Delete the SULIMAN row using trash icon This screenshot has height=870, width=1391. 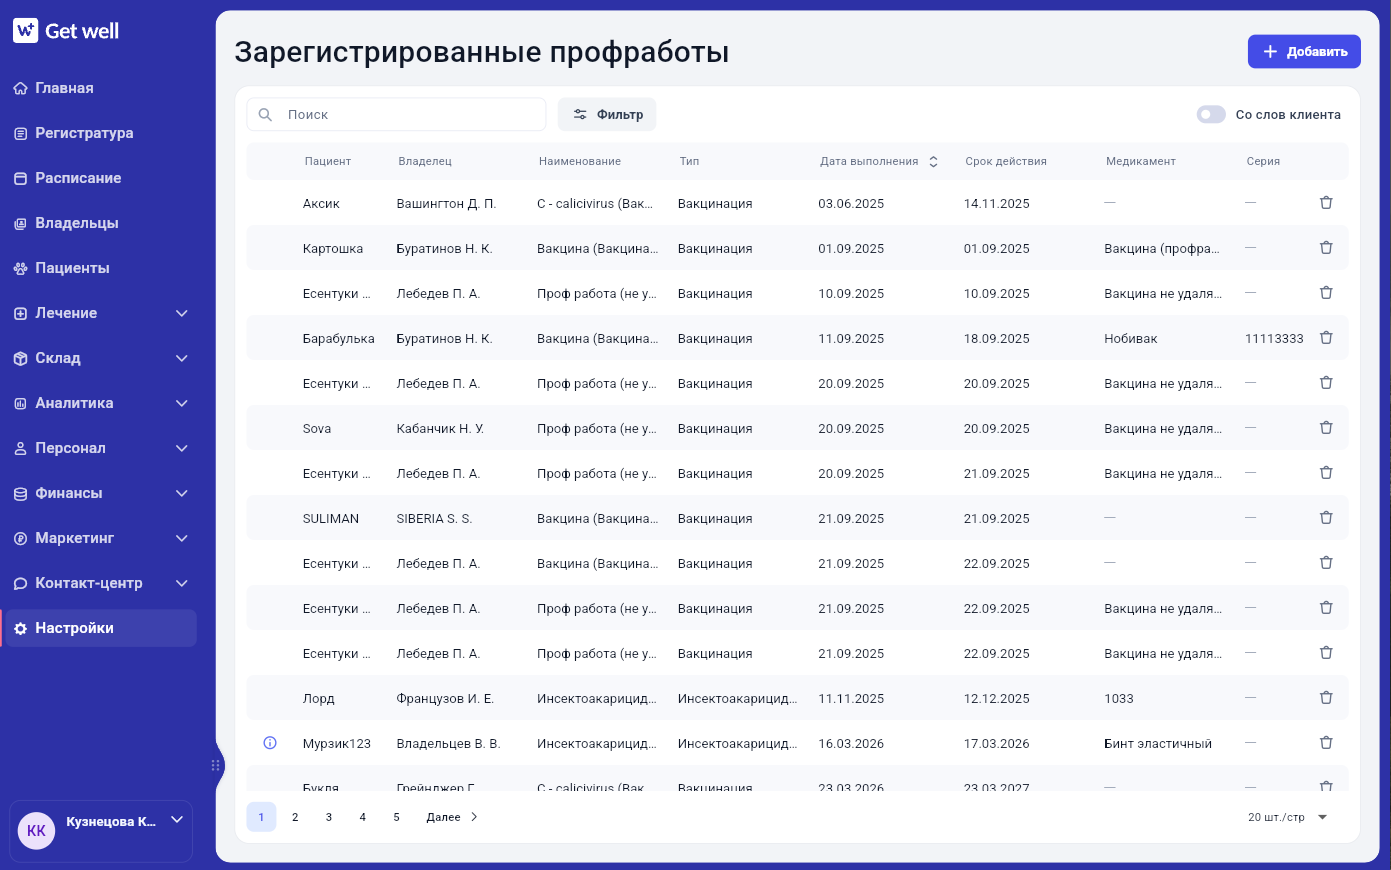coord(1326,517)
